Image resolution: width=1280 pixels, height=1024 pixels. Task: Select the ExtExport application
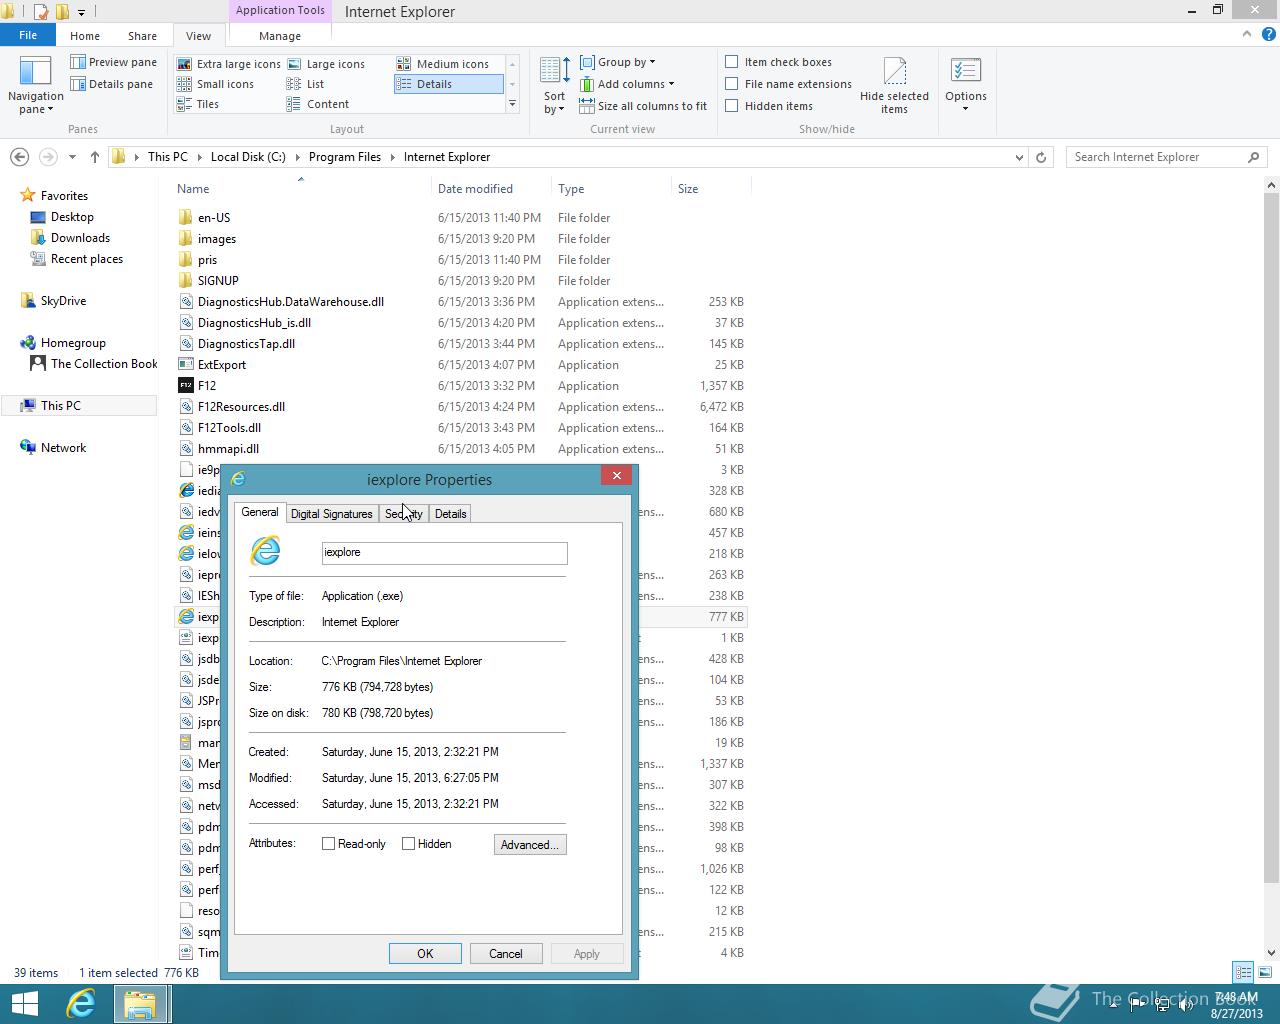pos(221,365)
